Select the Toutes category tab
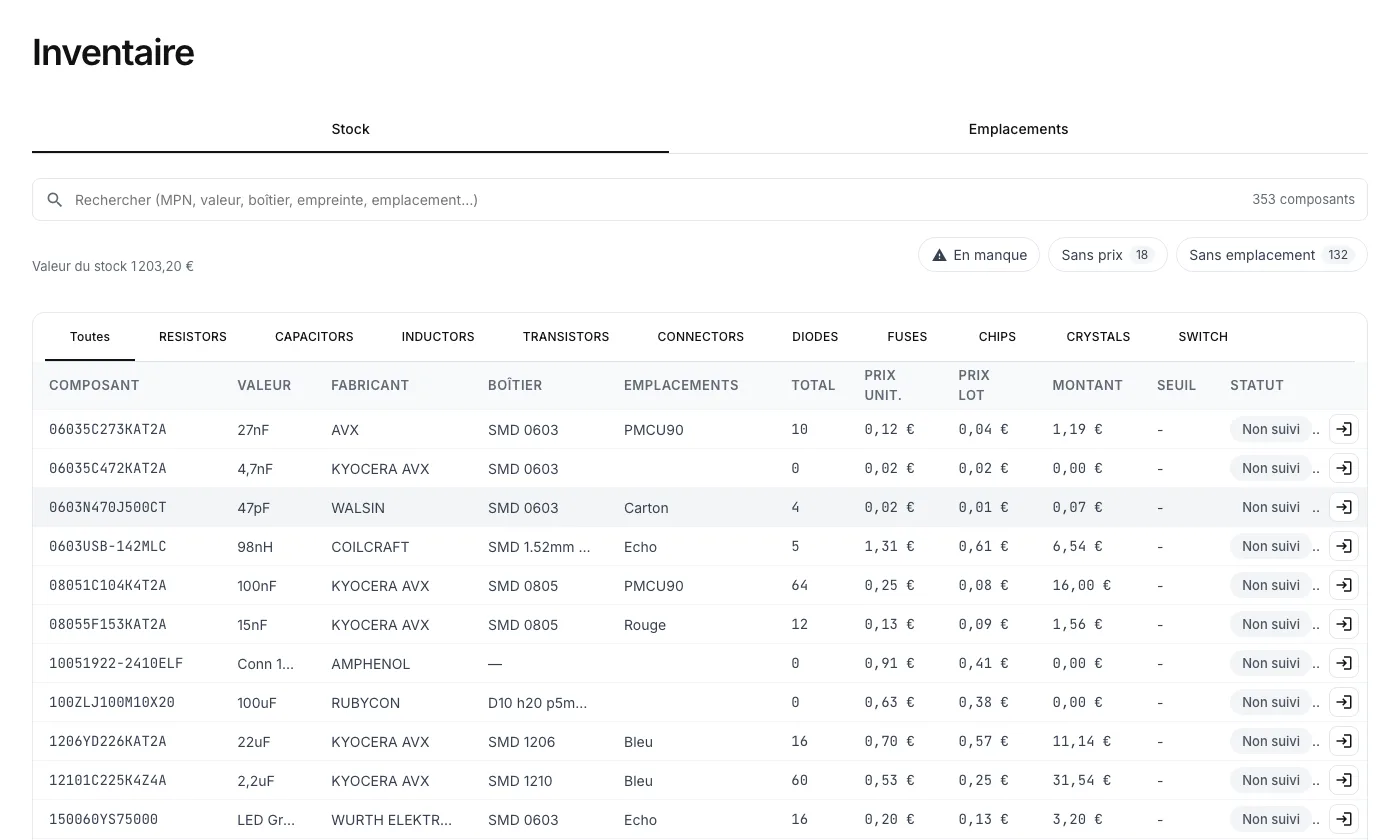 tap(90, 337)
